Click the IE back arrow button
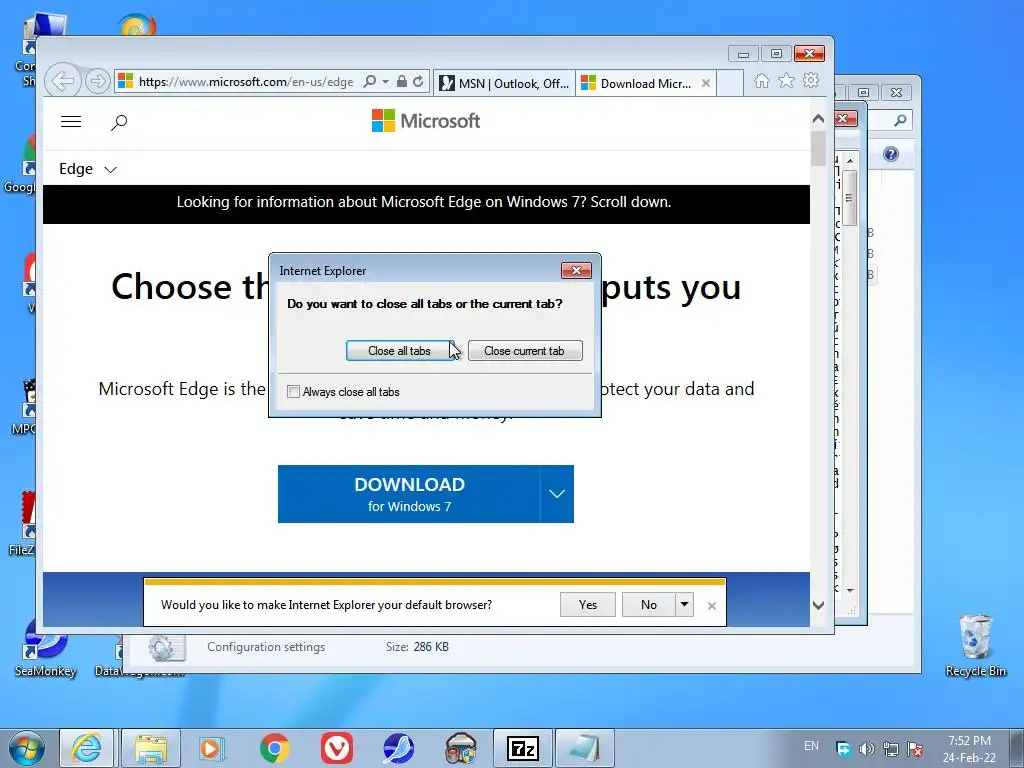 pos(63,81)
